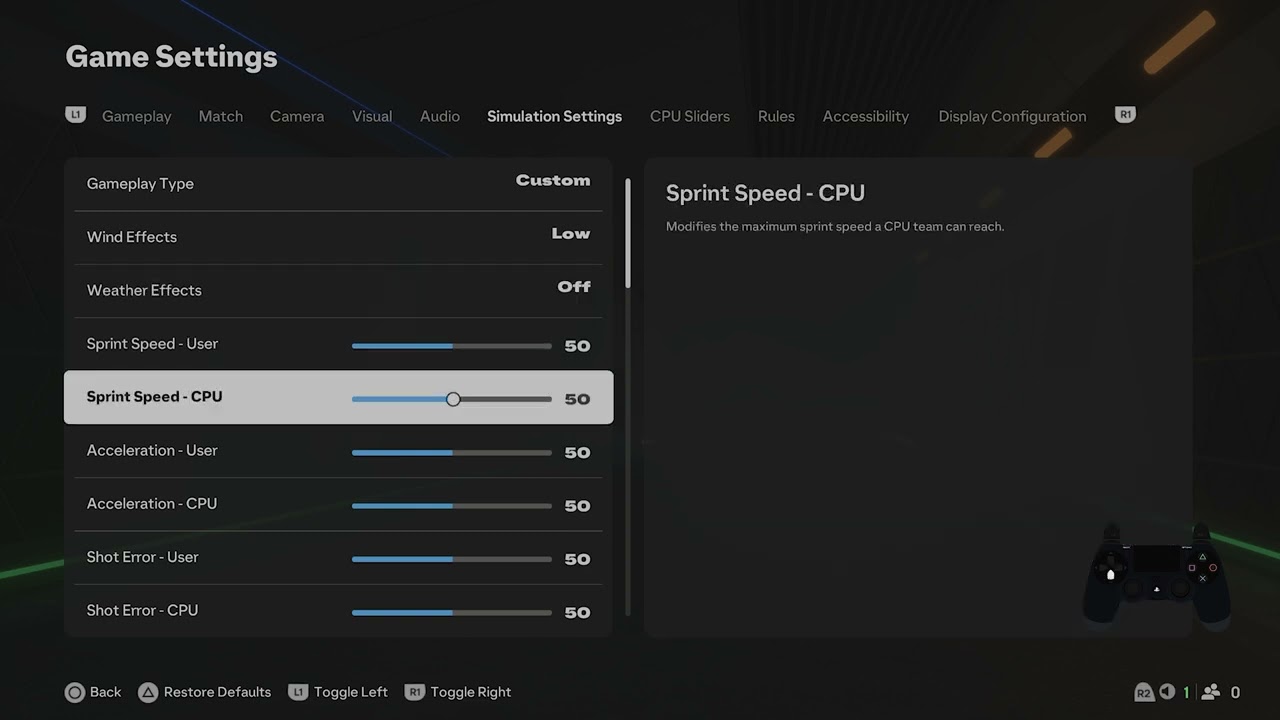The width and height of the screenshot is (1280, 720).
Task: Go to the Accessibility tab
Action: point(866,116)
